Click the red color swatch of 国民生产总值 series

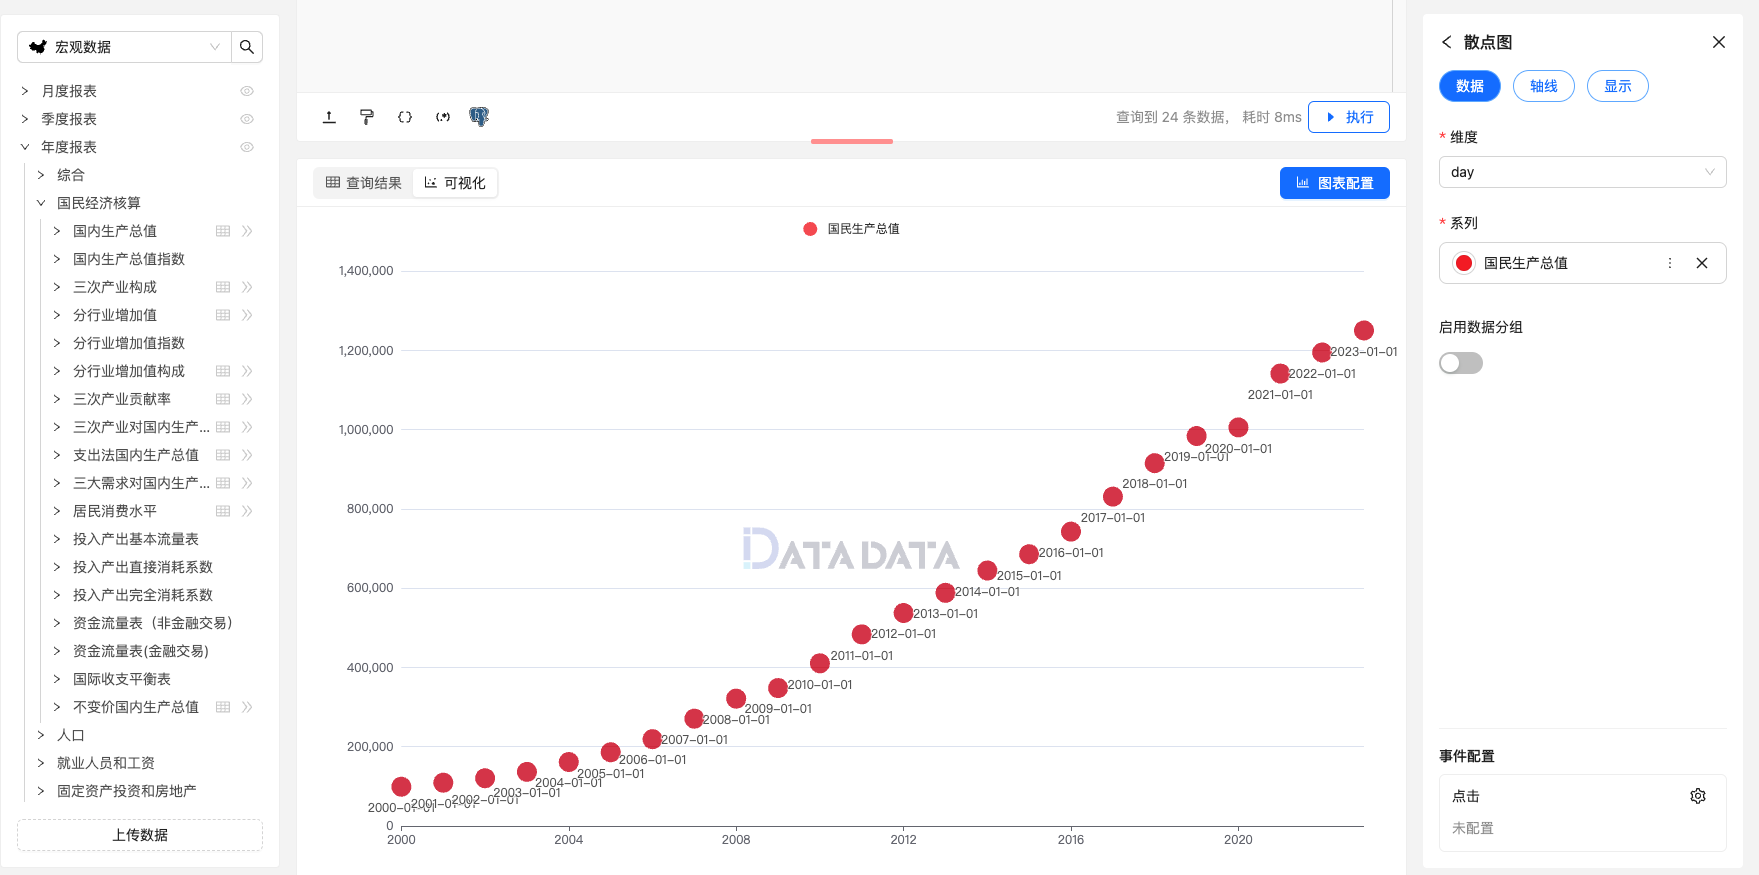pyautogui.click(x=1464, y=263)
